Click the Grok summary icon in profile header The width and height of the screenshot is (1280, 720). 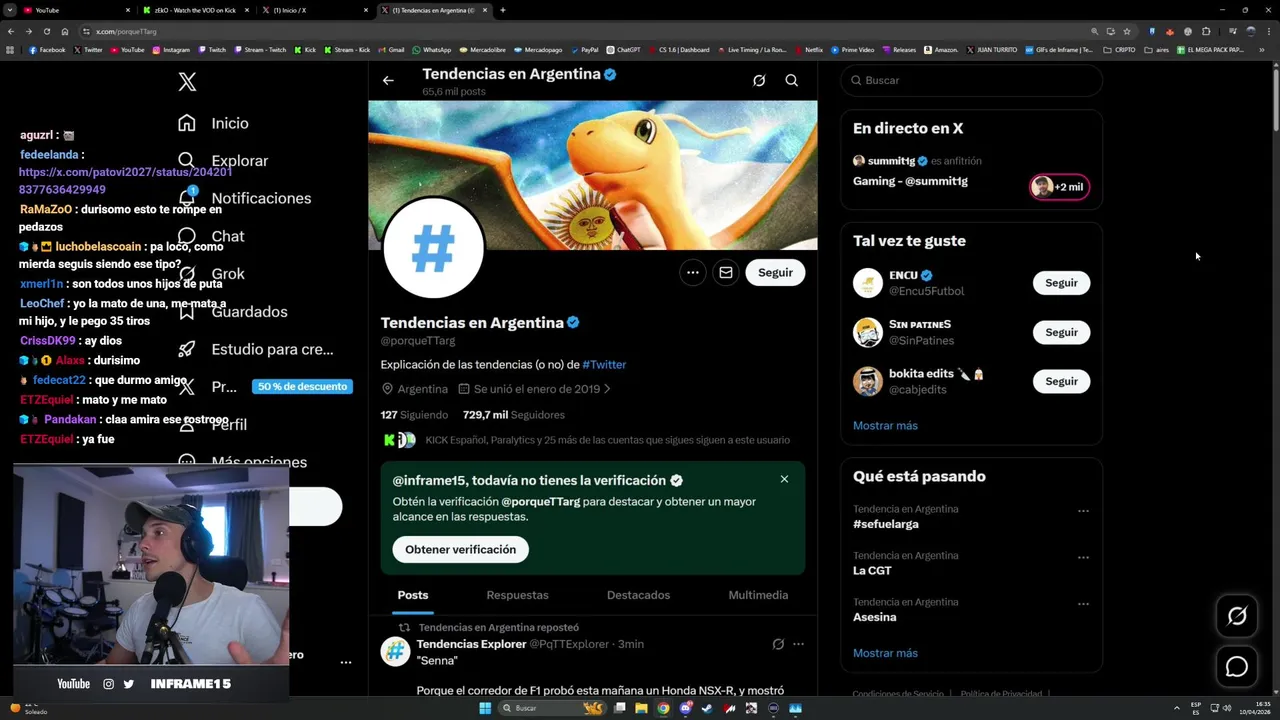pyautogui.click(x=759, y=80)
